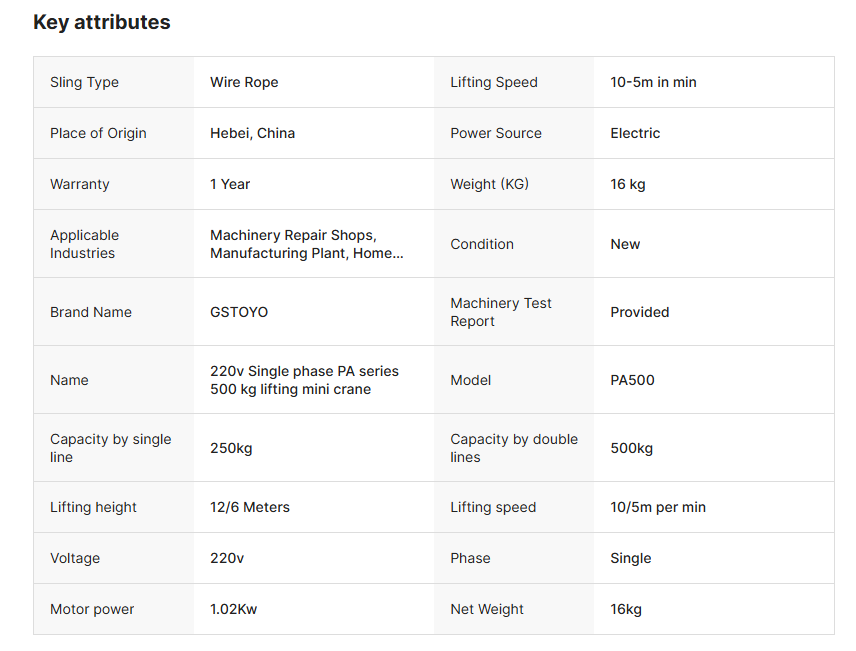Select the 16kg net weight value
The height and width of the screenshot is (651, 856).
[x=626, y=609]
